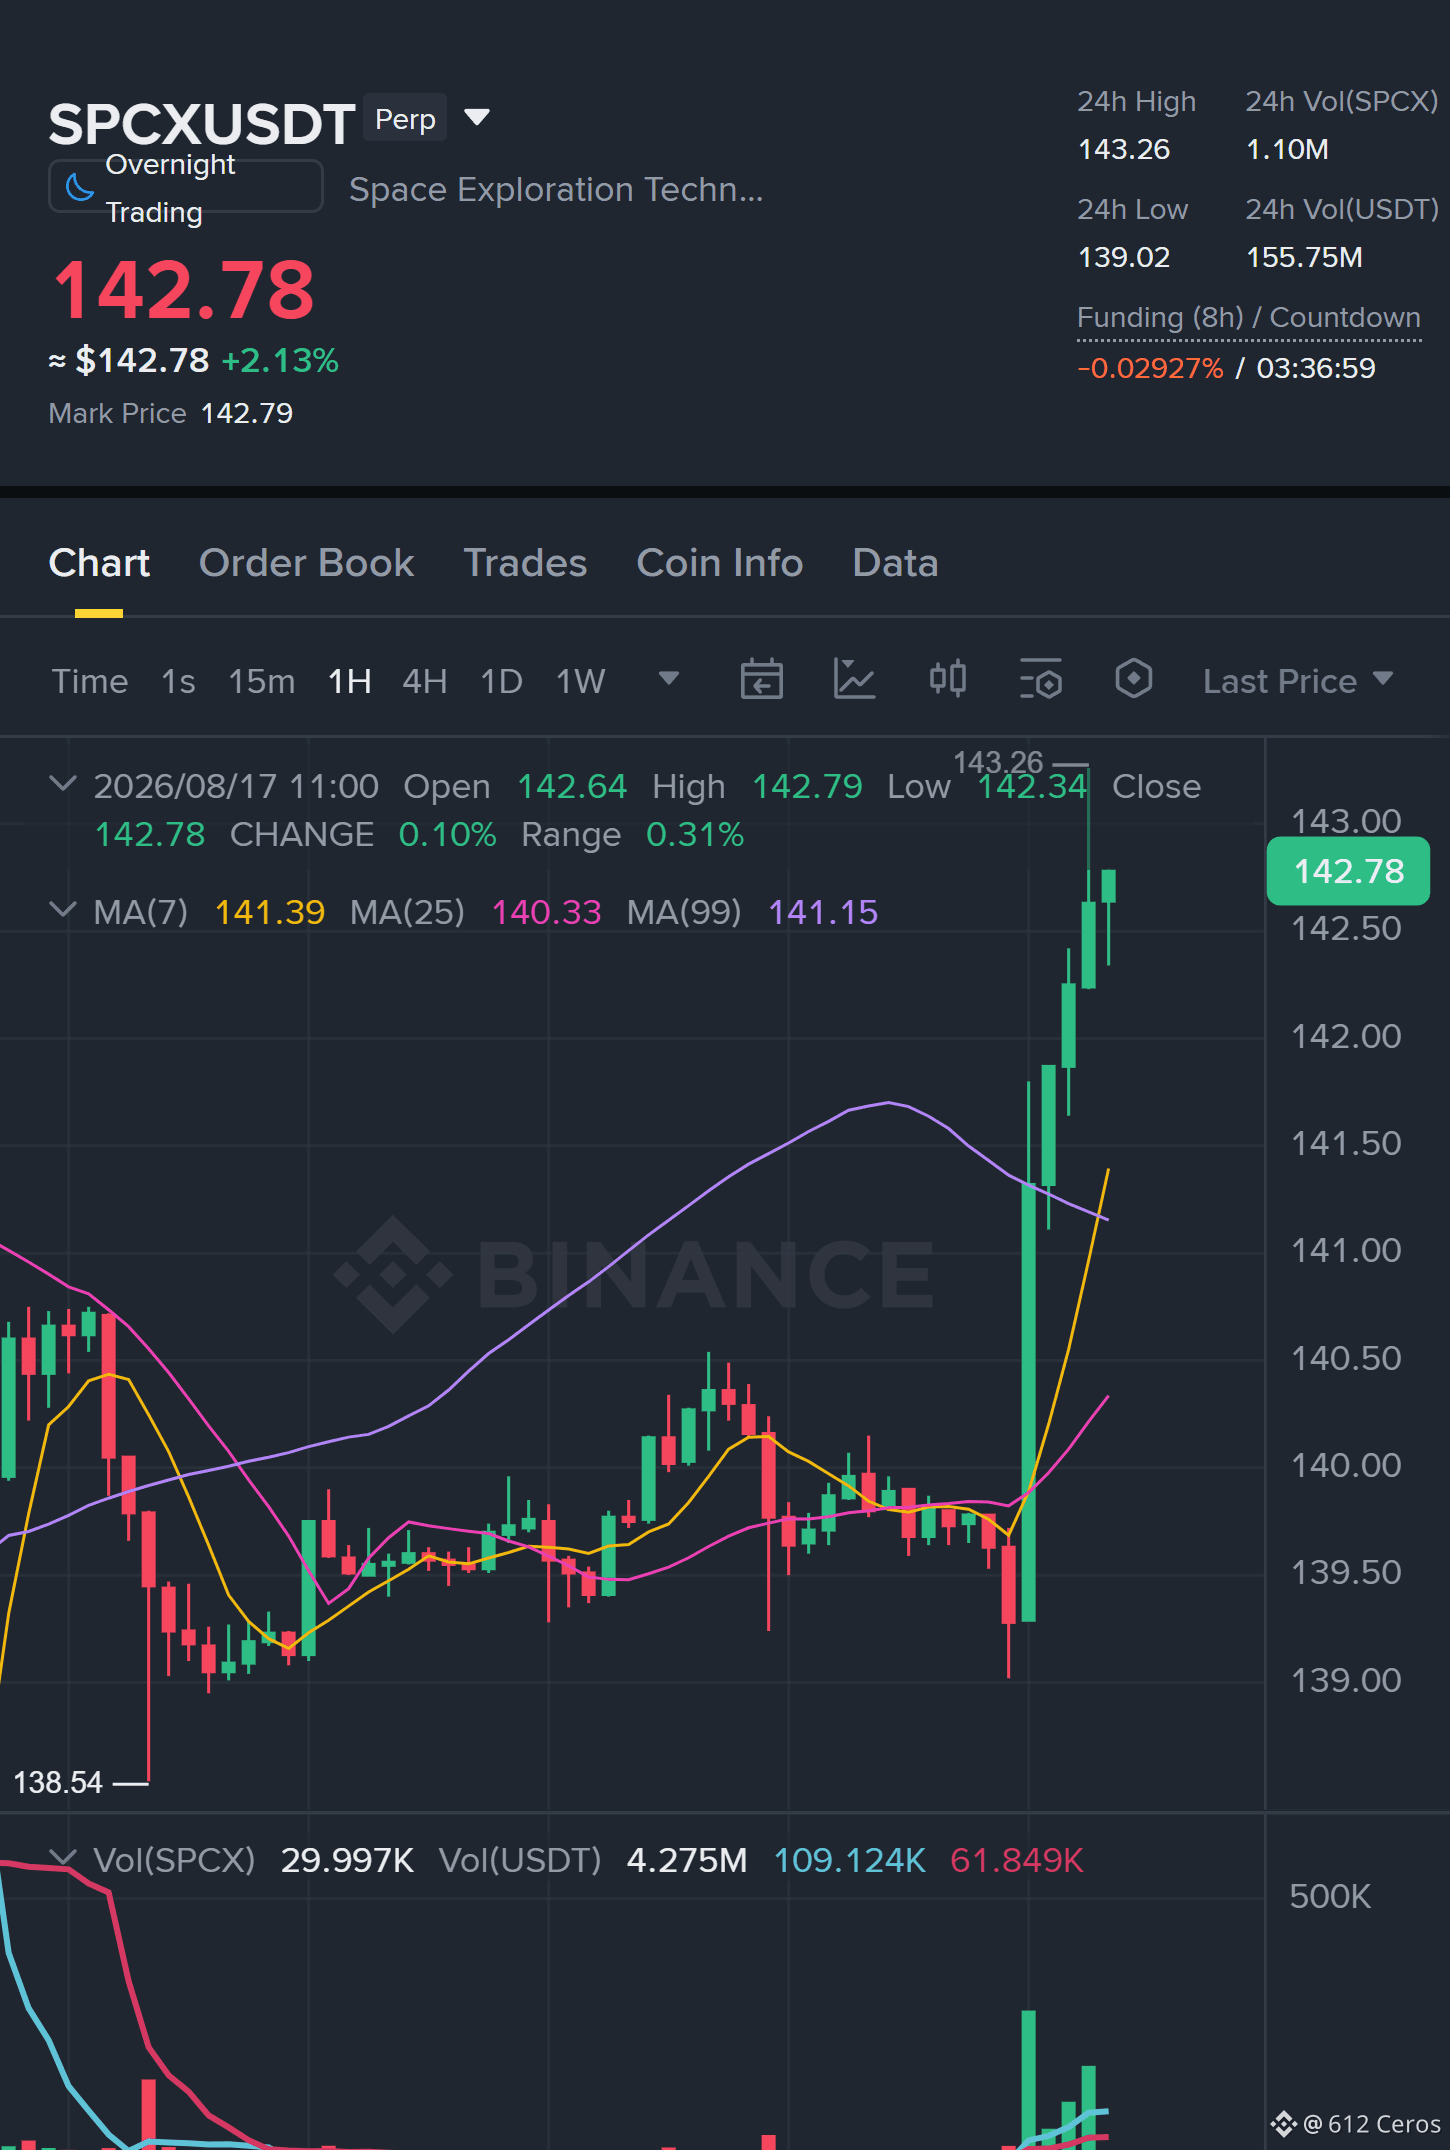The height and width of the screenshot is (2150, 1450).
Task: Click the Vol(USDT) value 4.275M
Action: tap(687, 1860)
